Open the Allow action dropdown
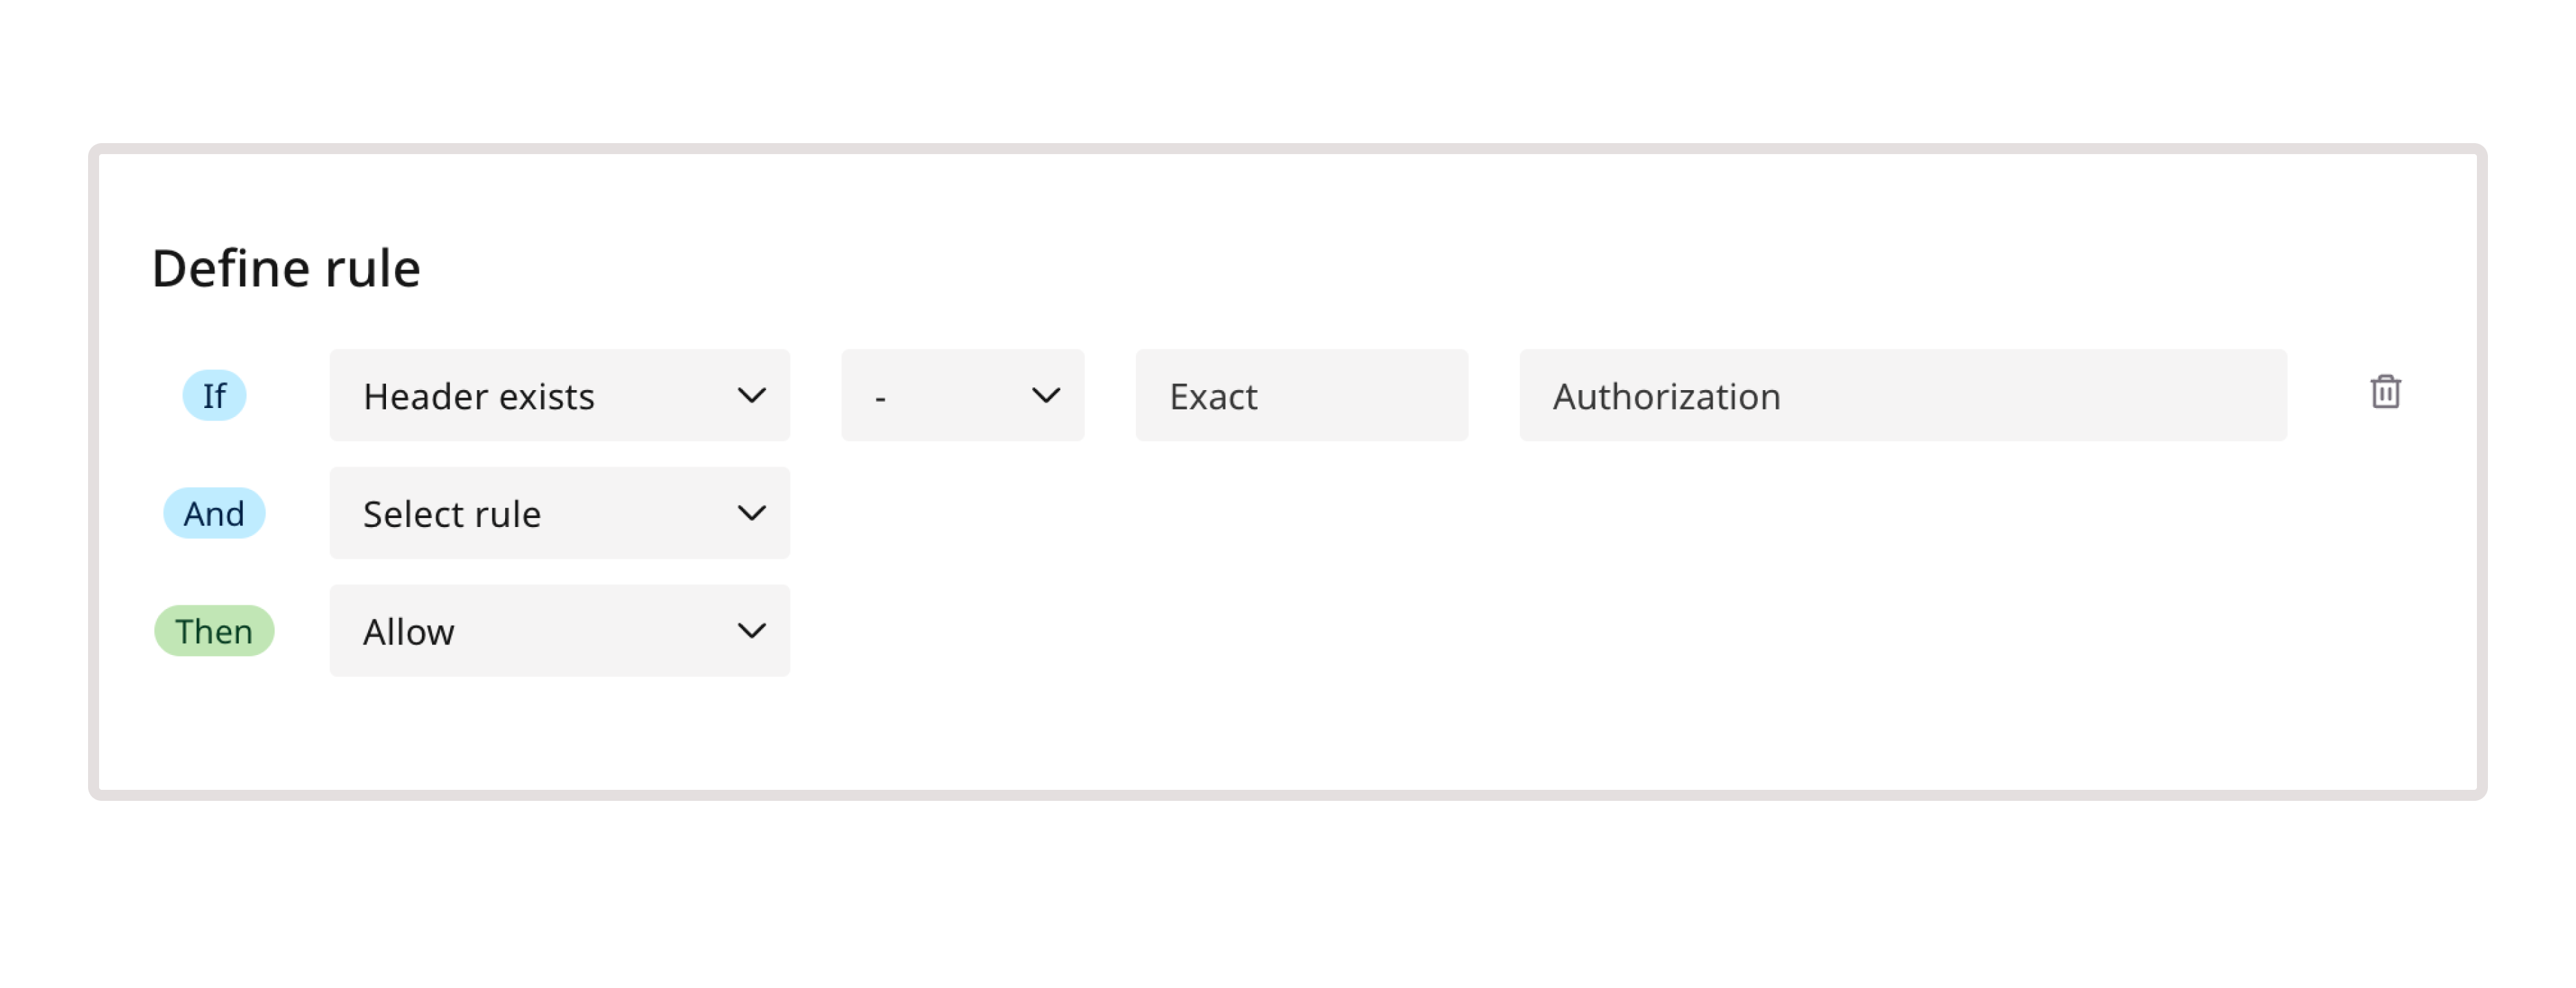The height and width of the screenshot is (988, 2576). pos(558,631)
